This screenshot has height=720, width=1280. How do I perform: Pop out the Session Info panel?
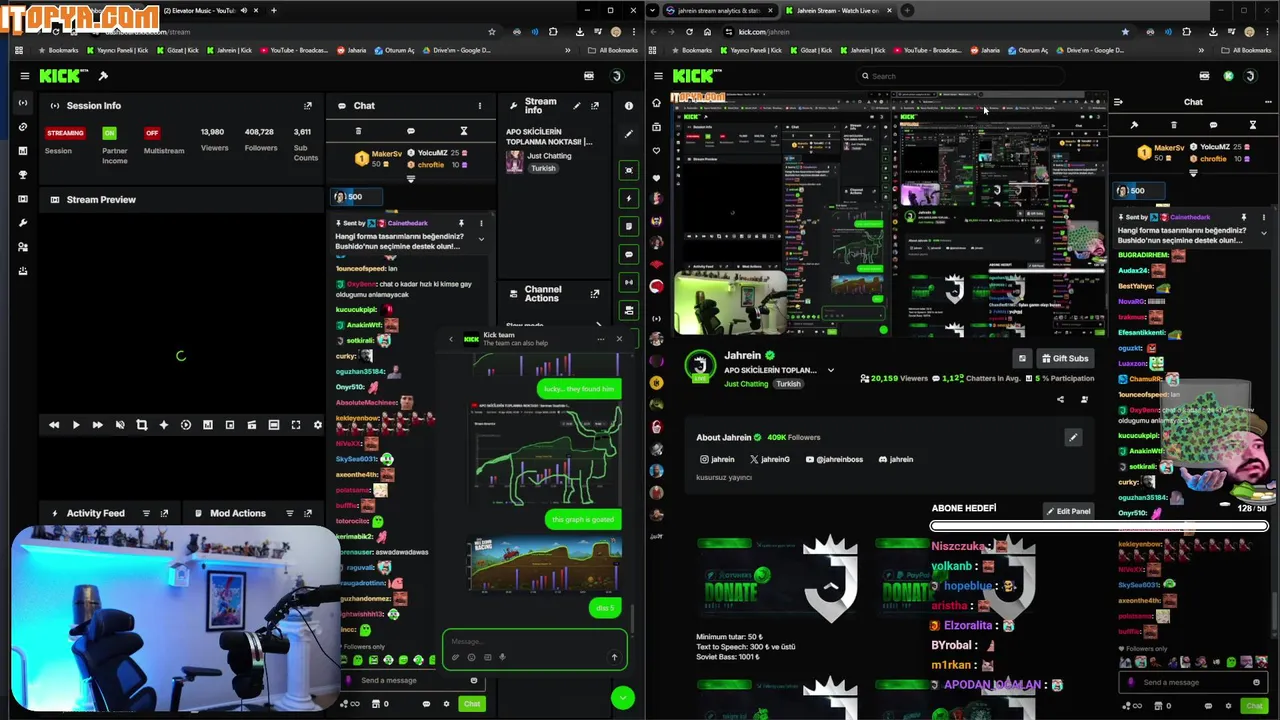(308, 105)
